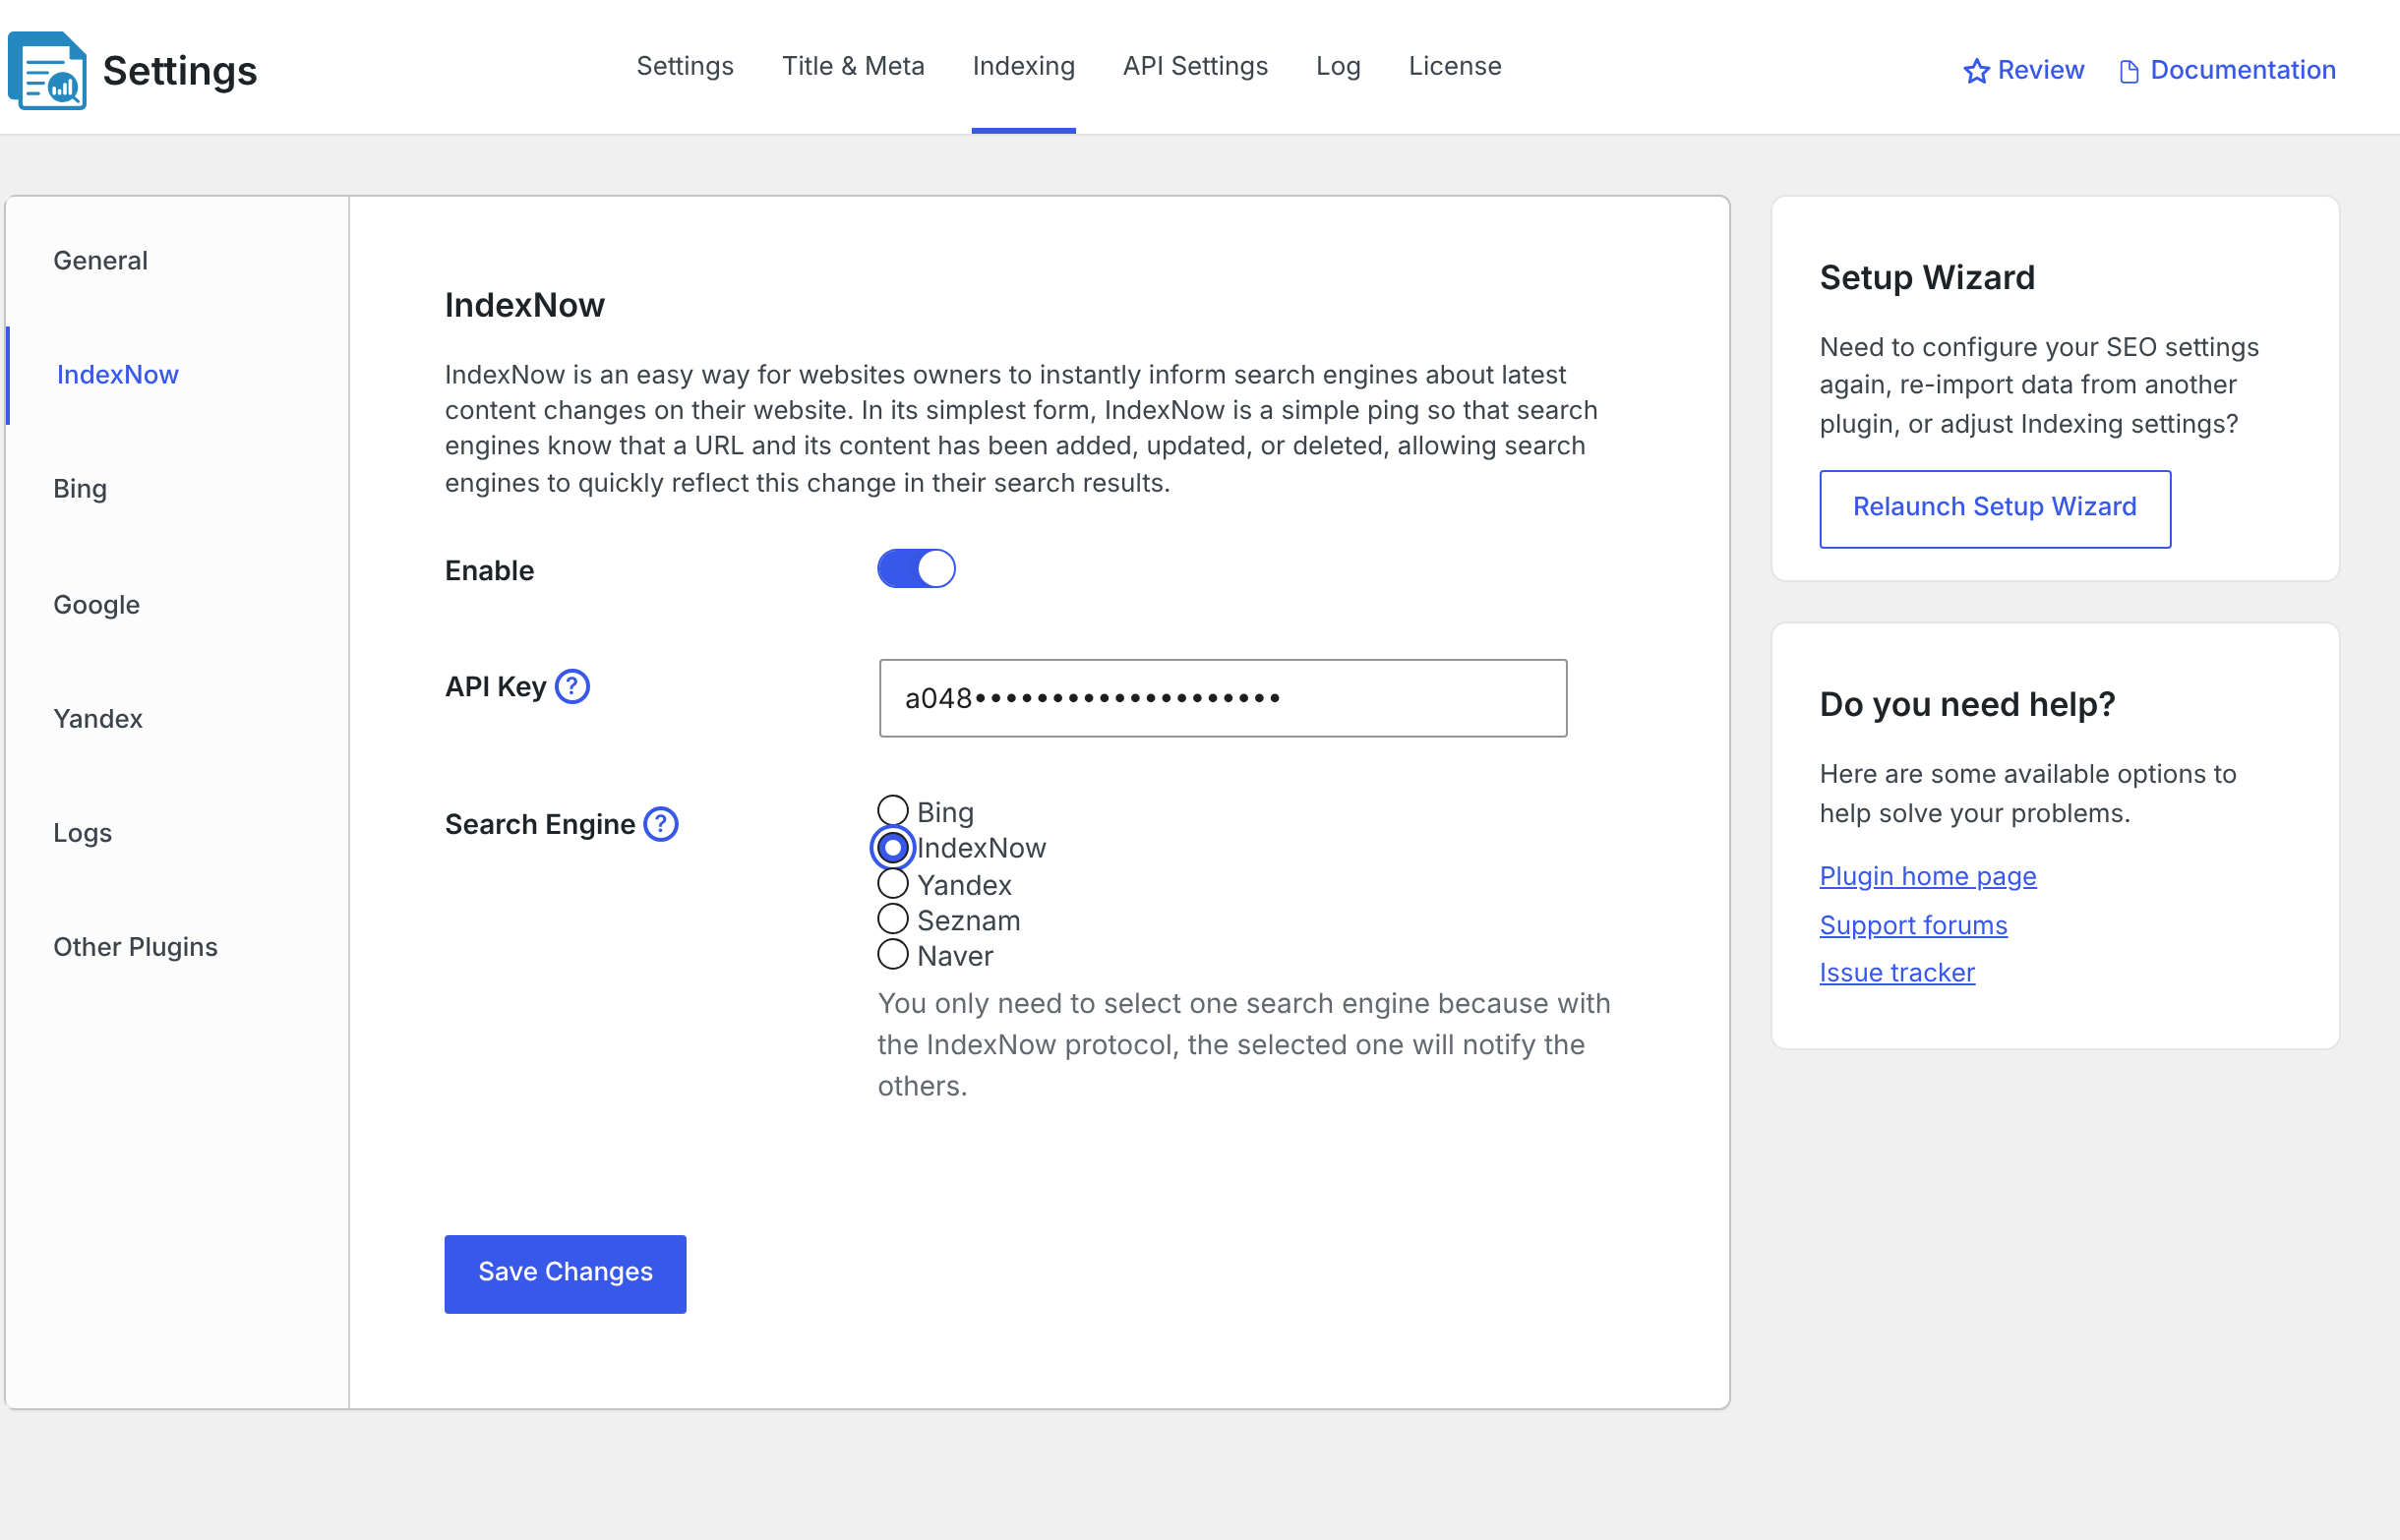Open the Plugin home page link

1927,876
